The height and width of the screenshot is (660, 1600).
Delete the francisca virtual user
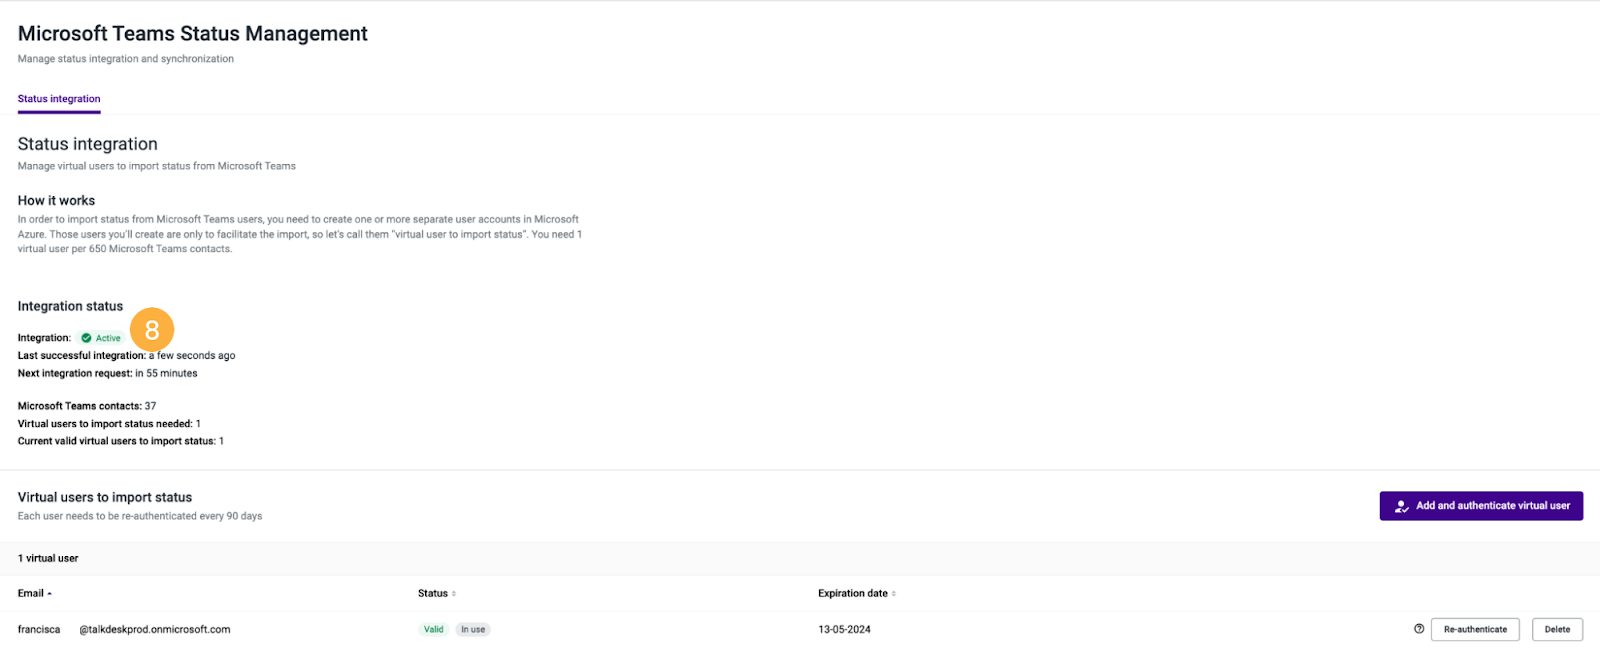[x=1557, y=630]
